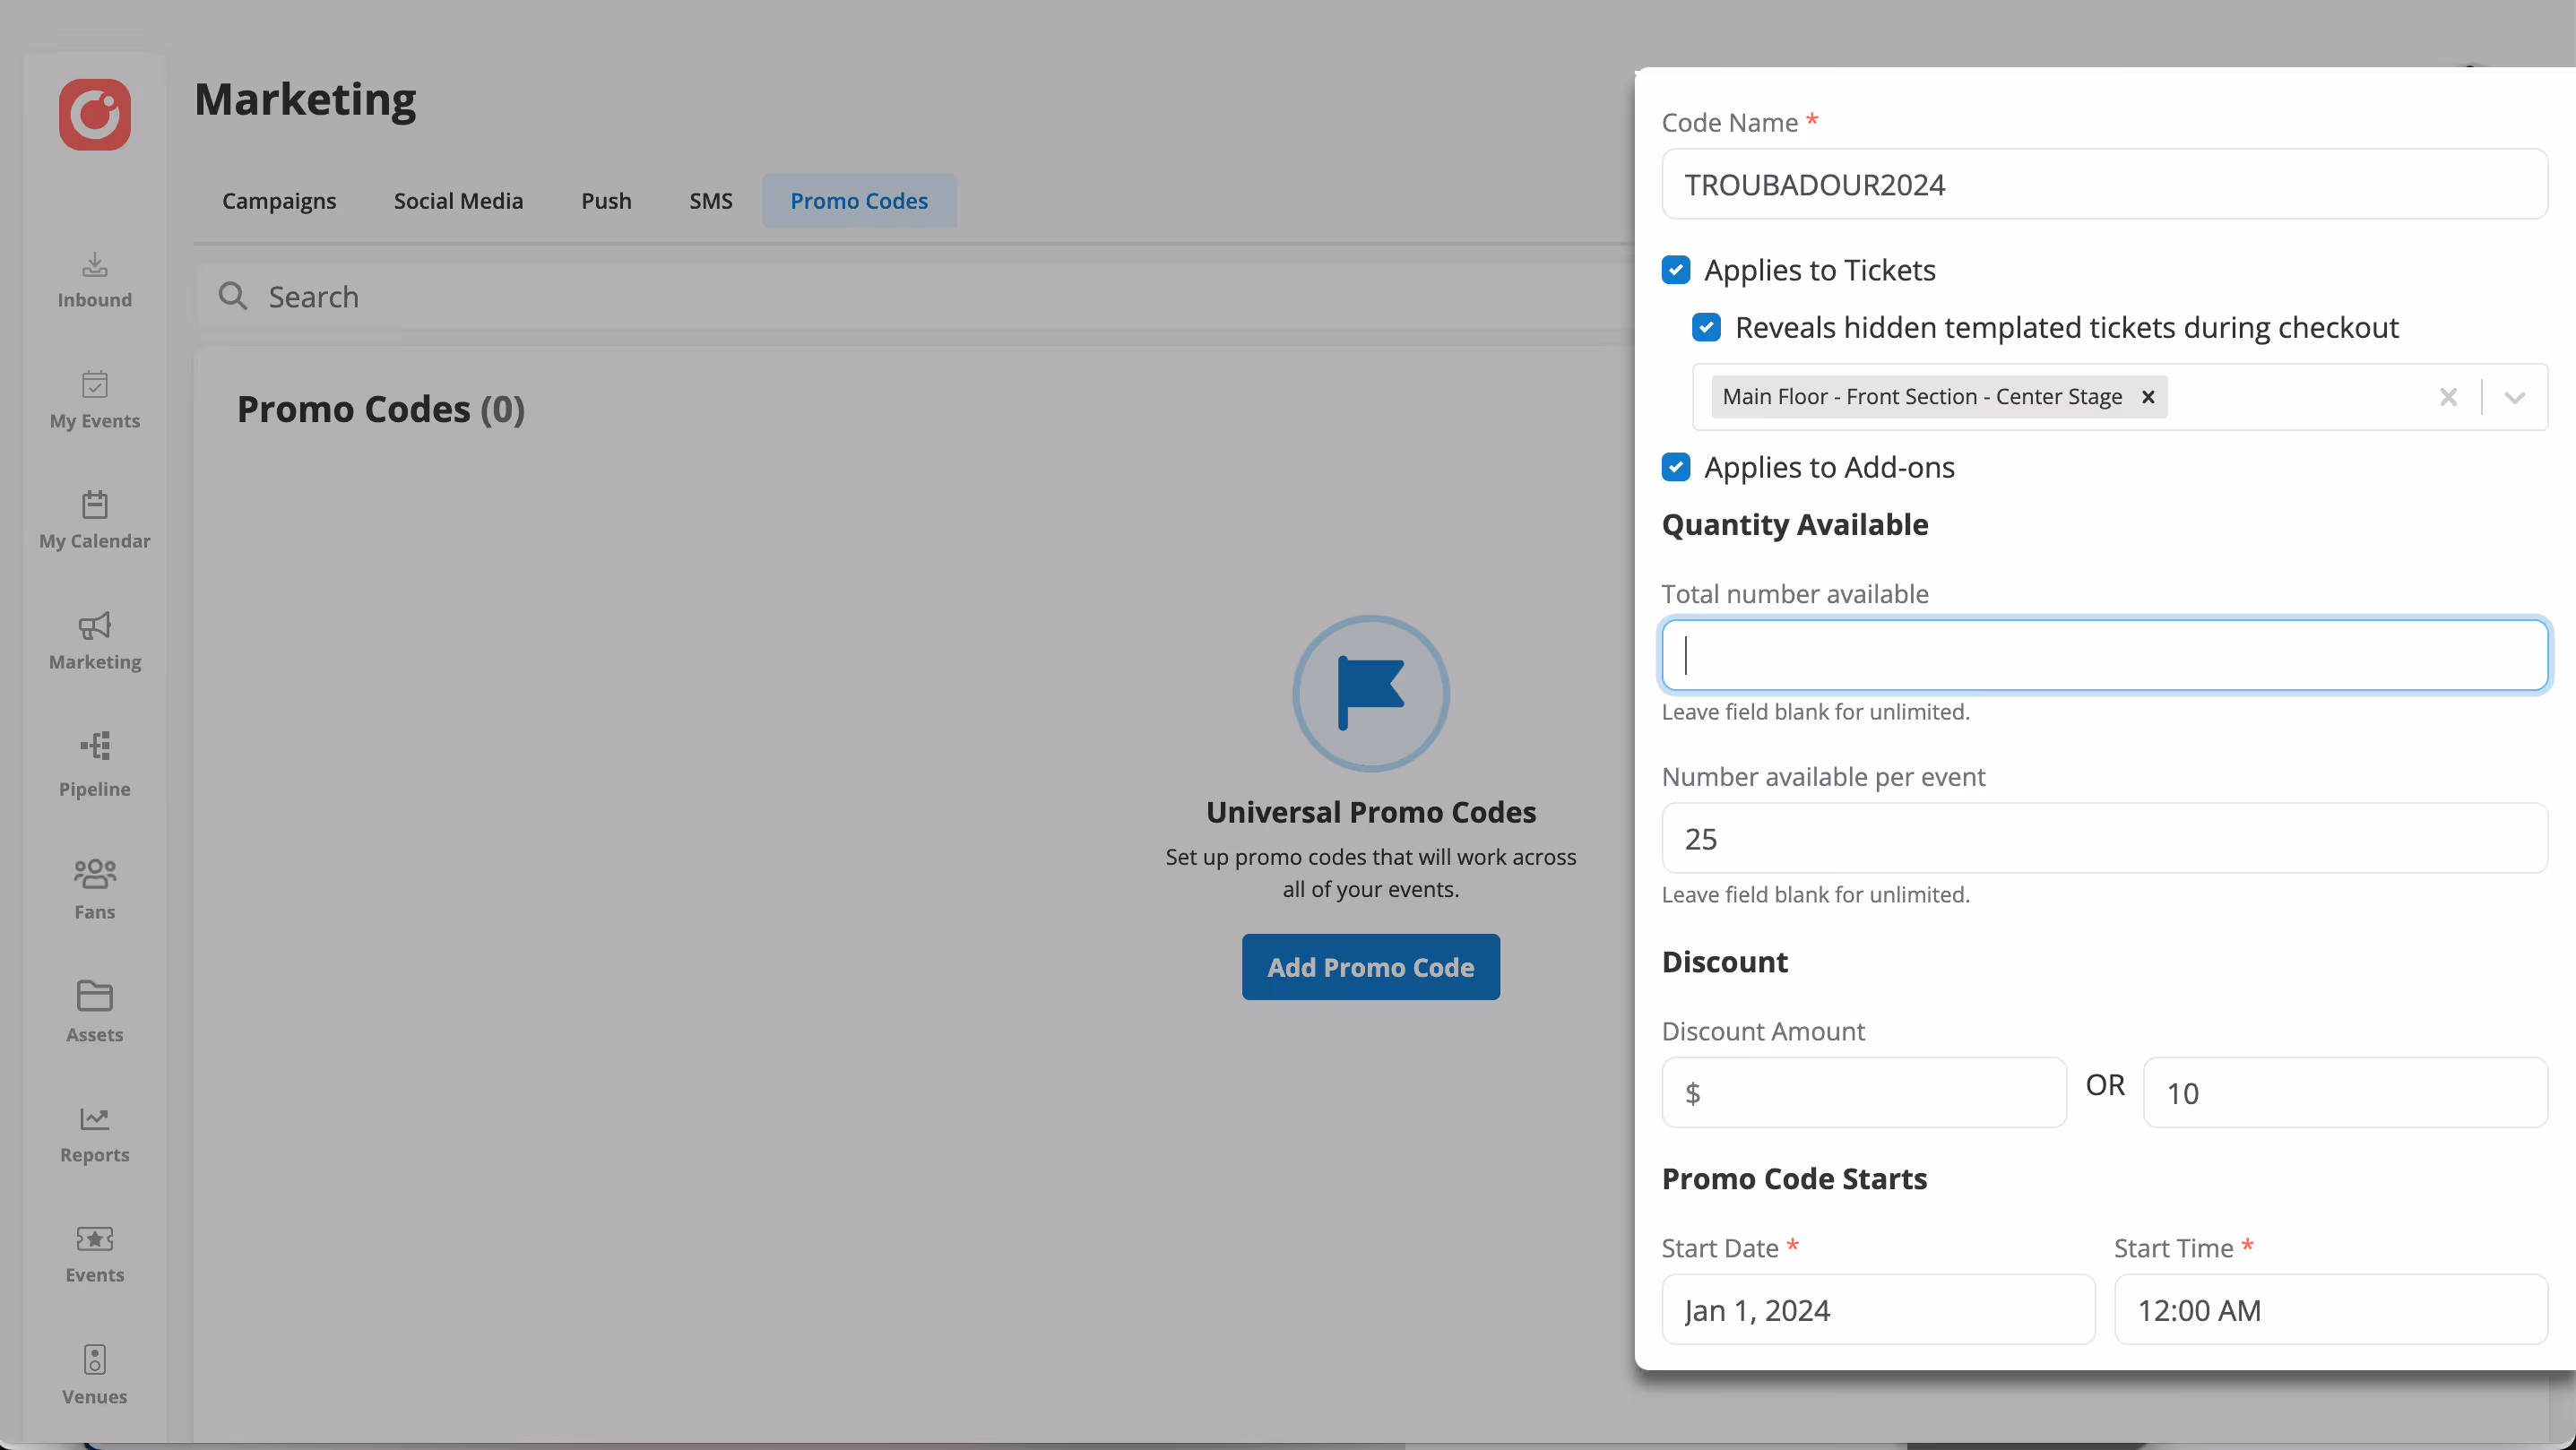Image resolution: width=2576 pixels, height=1450 pixels.
Task: Open Inbound from the sidebar
Action: point(94,280)
